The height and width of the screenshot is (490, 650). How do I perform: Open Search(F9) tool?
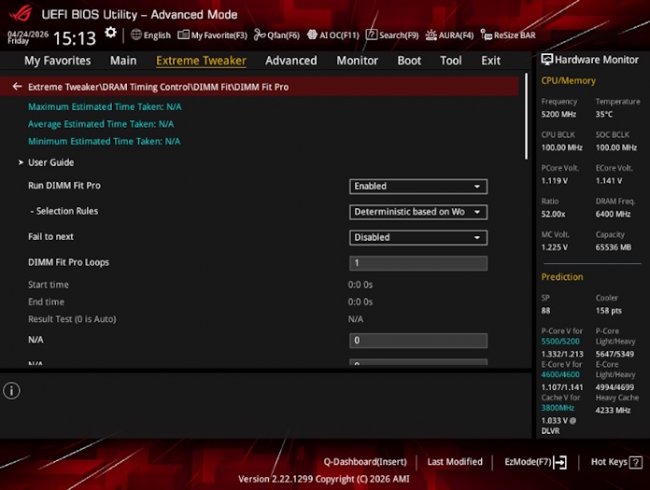pyautogui.click(x=392, y=35)
